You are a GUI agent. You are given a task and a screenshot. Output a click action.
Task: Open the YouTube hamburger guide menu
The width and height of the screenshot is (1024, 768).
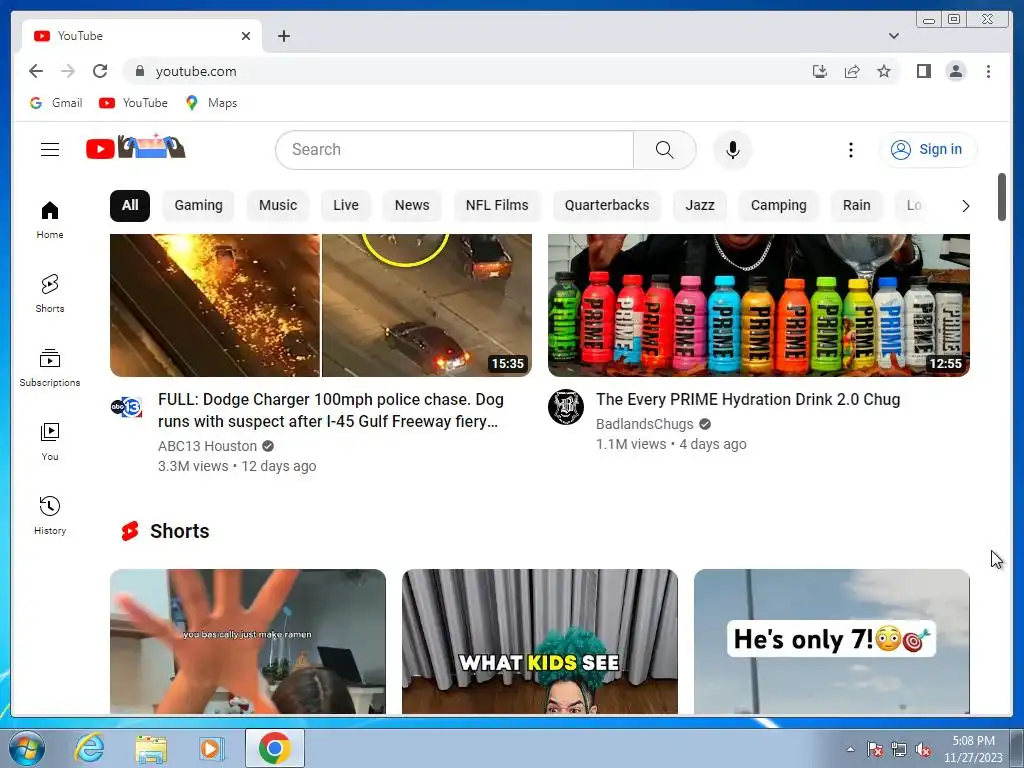[50, 150]
